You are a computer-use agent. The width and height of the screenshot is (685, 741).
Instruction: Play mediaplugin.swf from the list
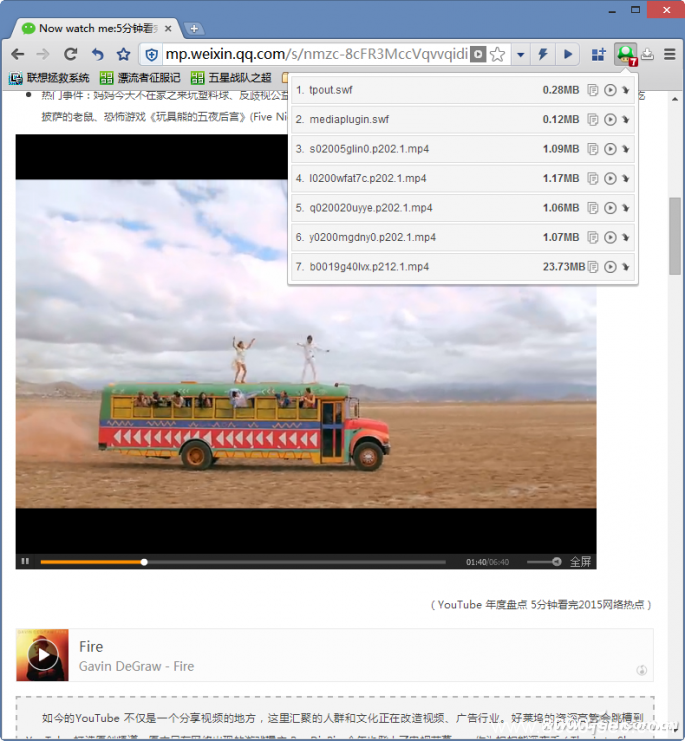coord(610,120)
